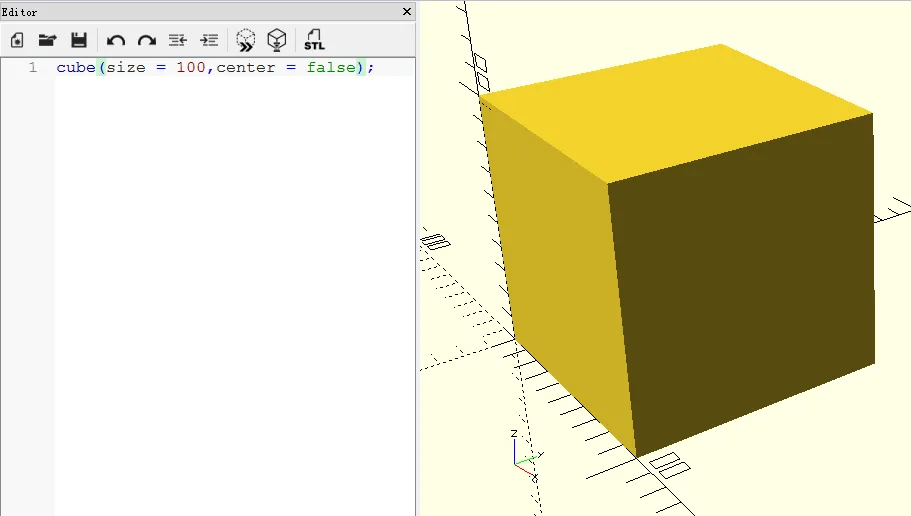Click line number 1 in the gutter
This screenshot has height=516, width=911.
[33, 67]
